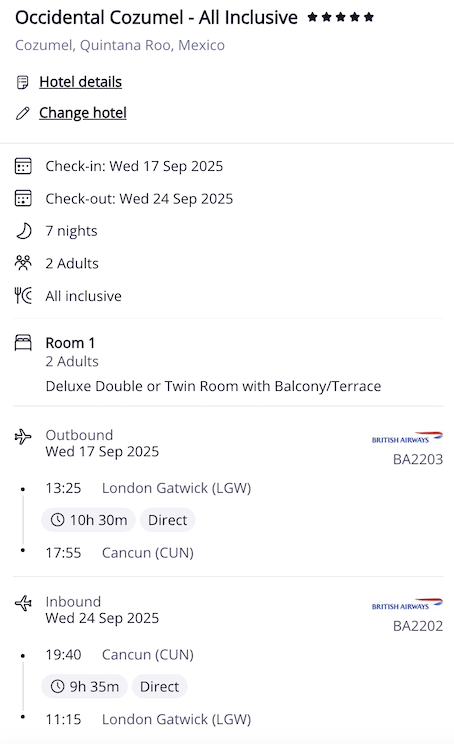Click the inbound Direct badge
The image size is (454, 744).
(159, 687)
